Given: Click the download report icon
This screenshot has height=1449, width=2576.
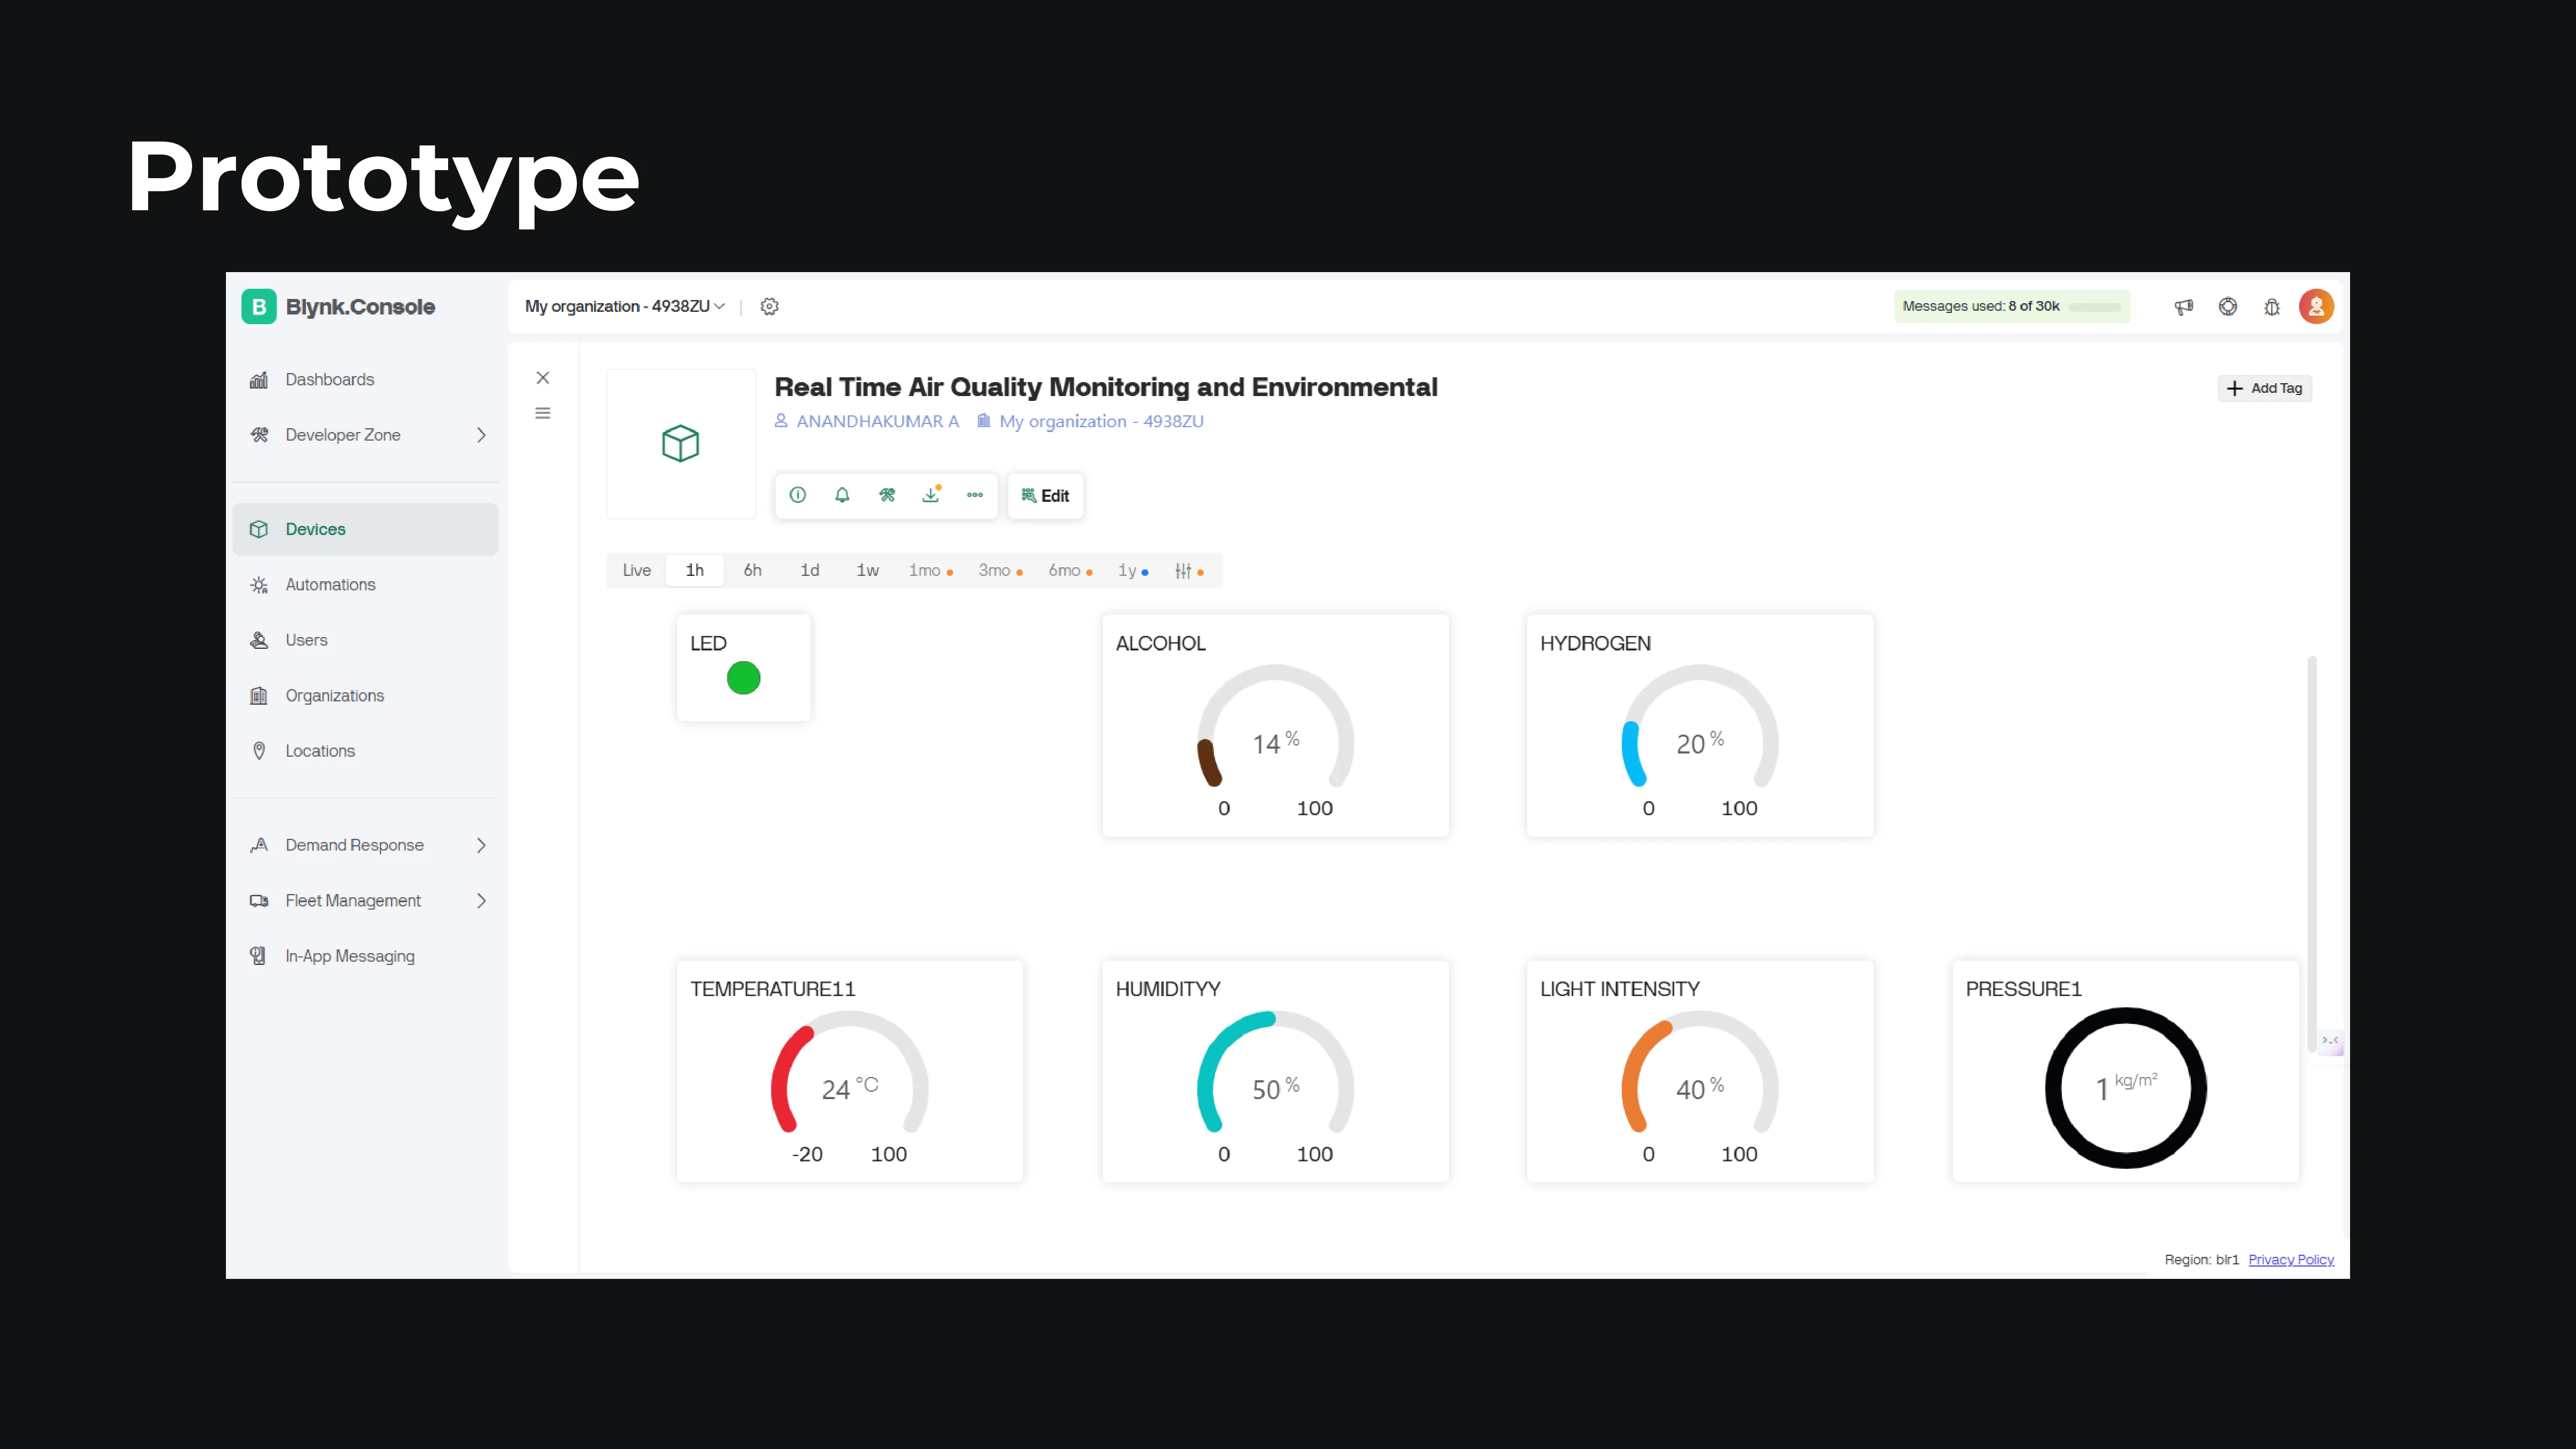Looking at the screenshot, I should click(x=931, y=495).
